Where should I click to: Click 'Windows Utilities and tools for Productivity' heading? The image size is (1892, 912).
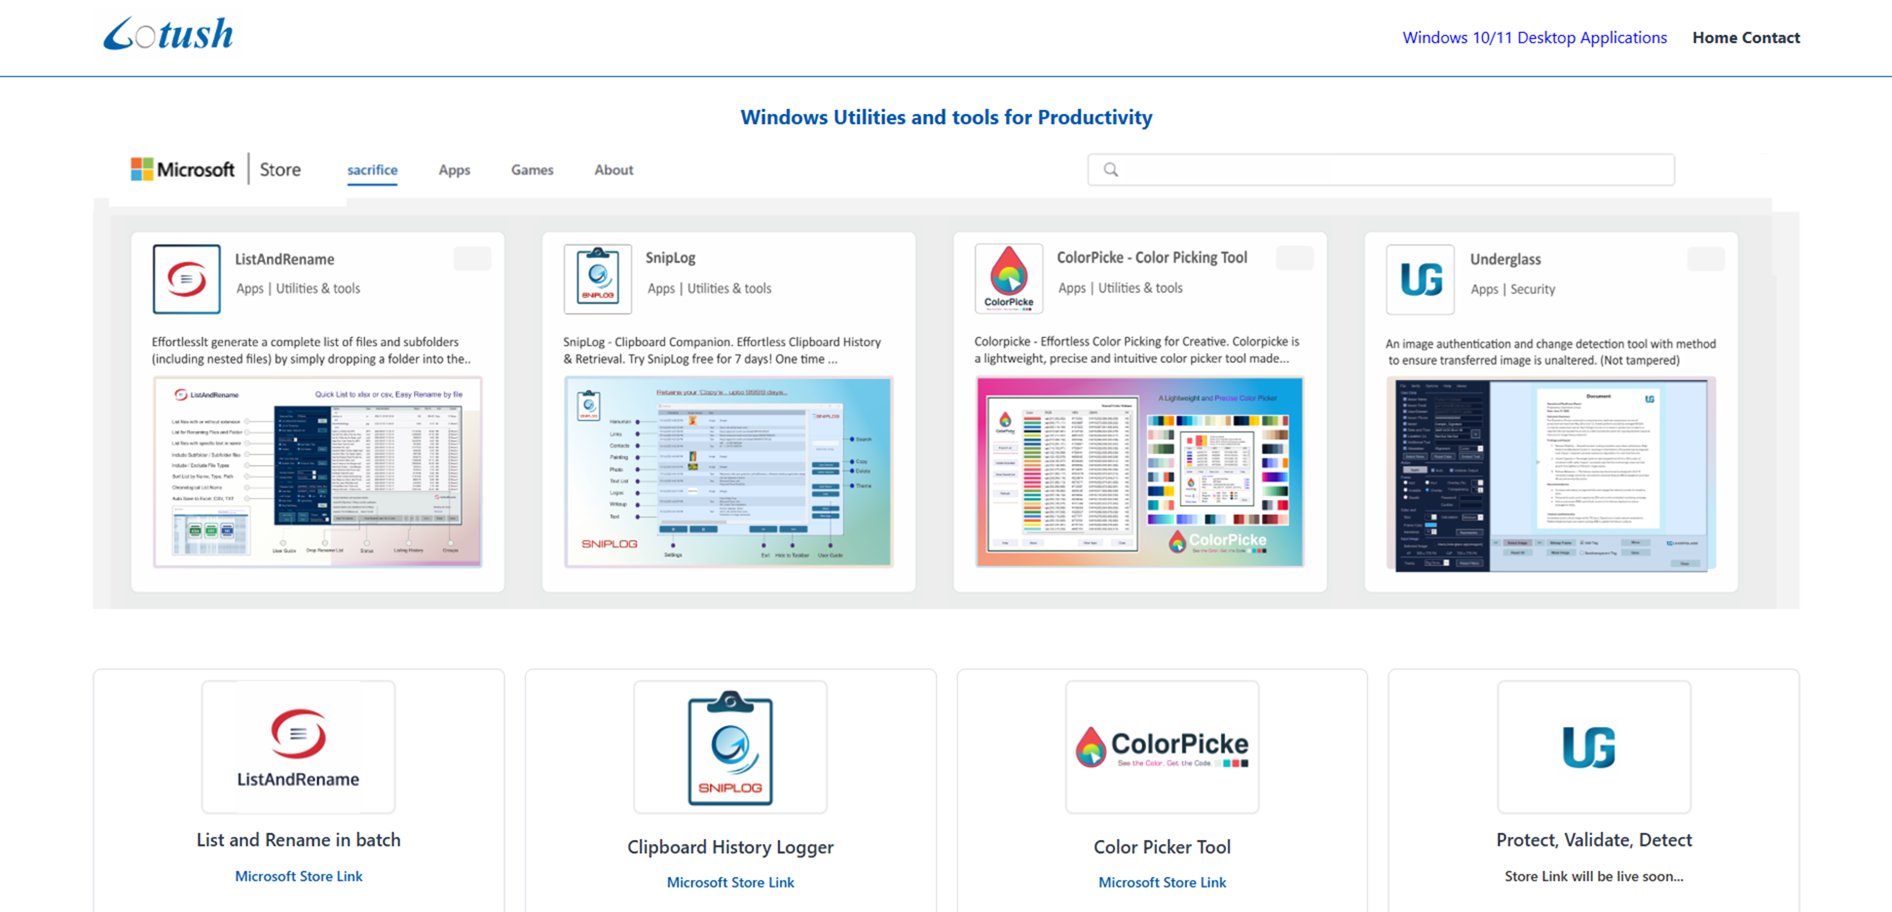(946, 117)
